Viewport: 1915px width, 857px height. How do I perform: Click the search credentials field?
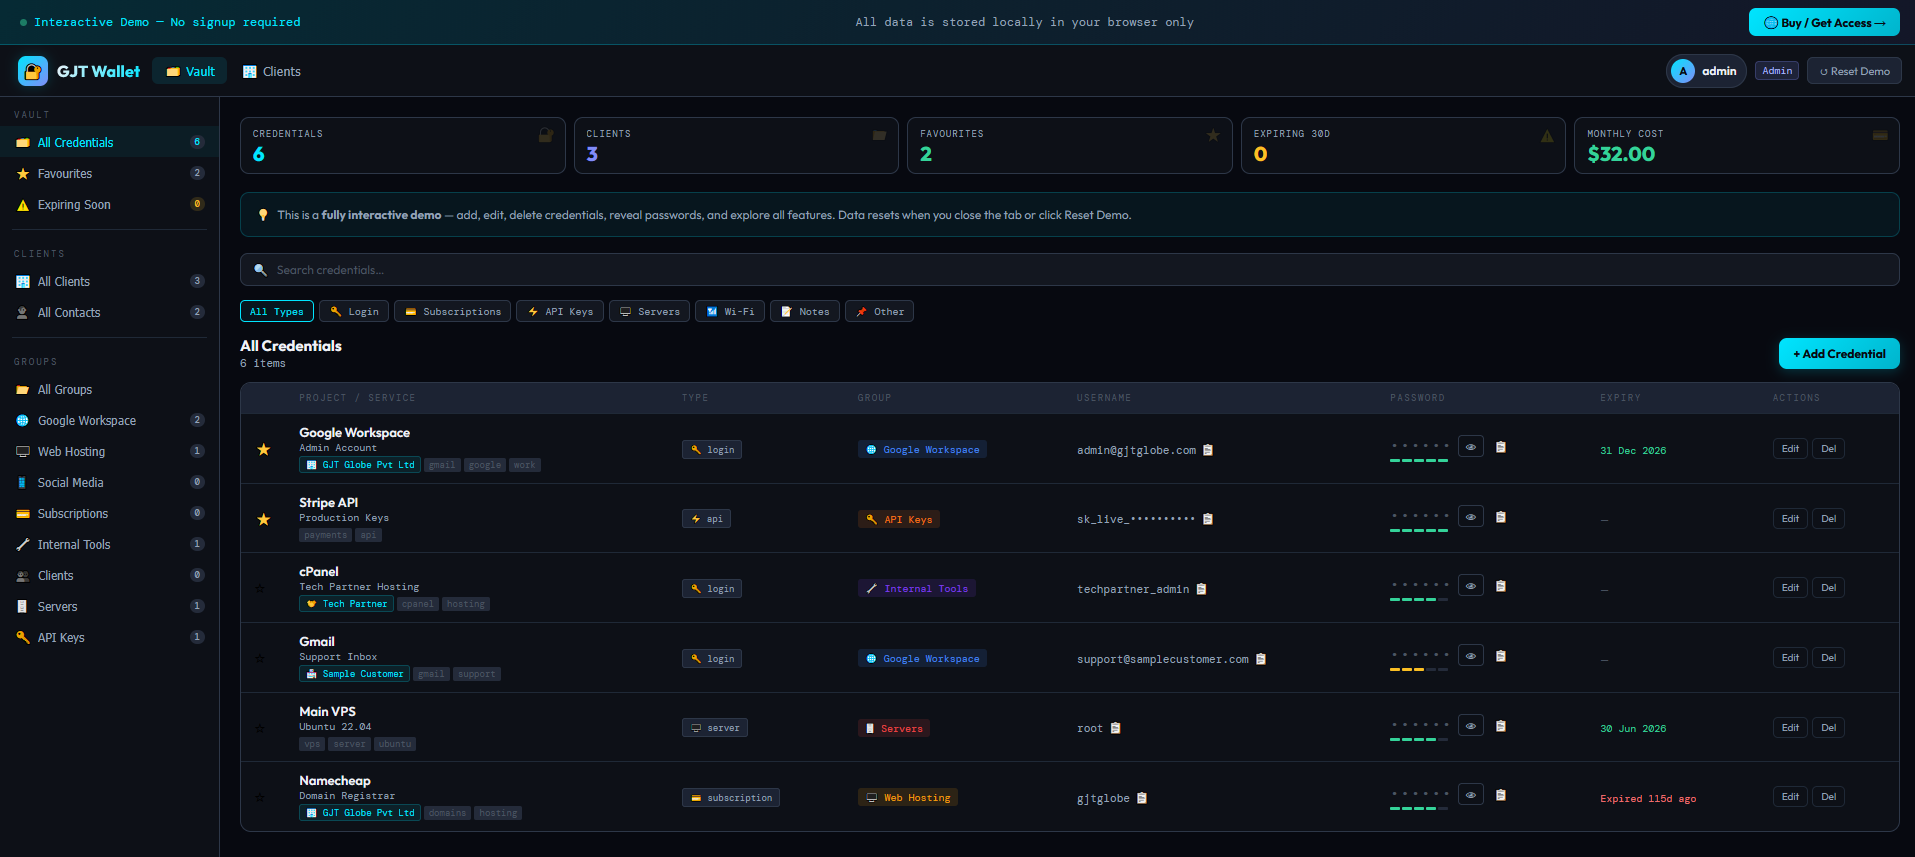click(x=1069, y=269)
